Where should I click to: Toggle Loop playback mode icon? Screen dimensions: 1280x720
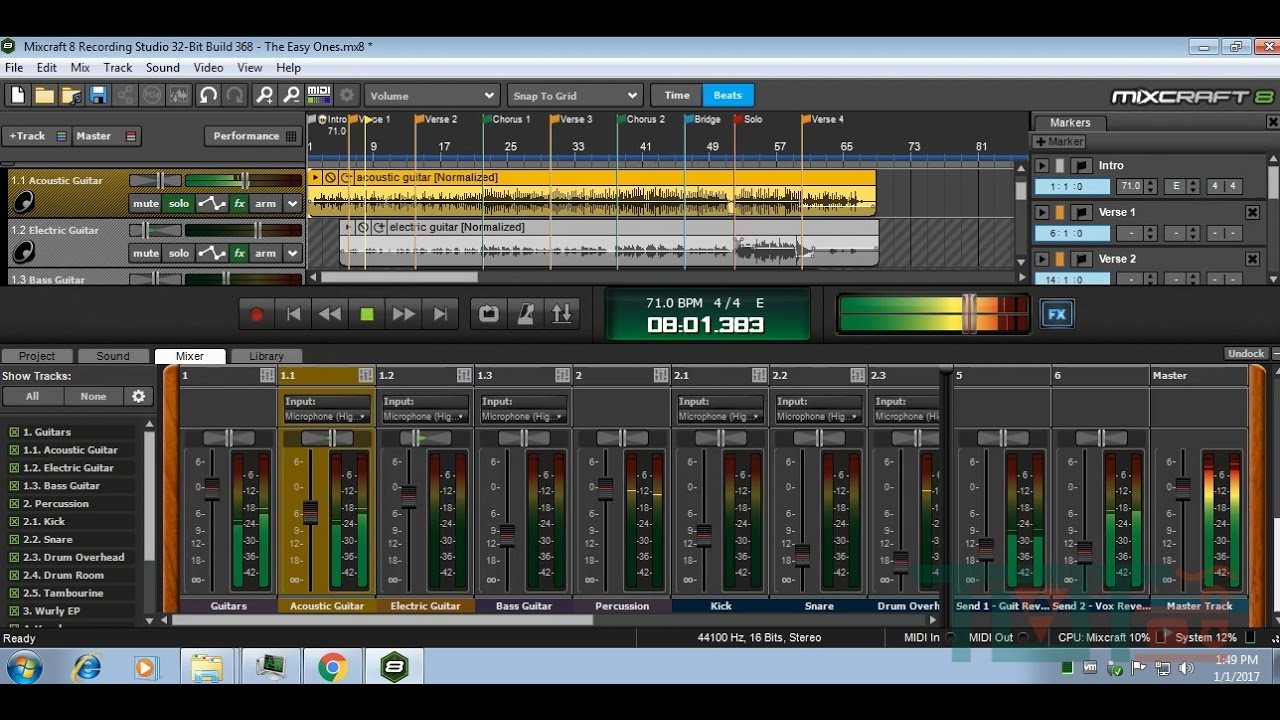click(x=488, y=314)
